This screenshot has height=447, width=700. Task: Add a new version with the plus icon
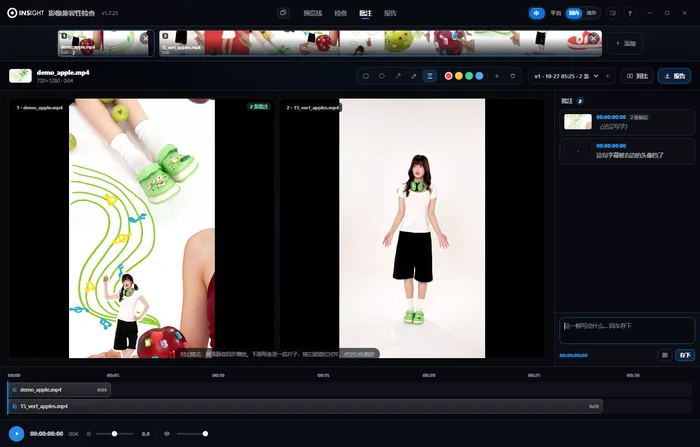pos(608,76)
